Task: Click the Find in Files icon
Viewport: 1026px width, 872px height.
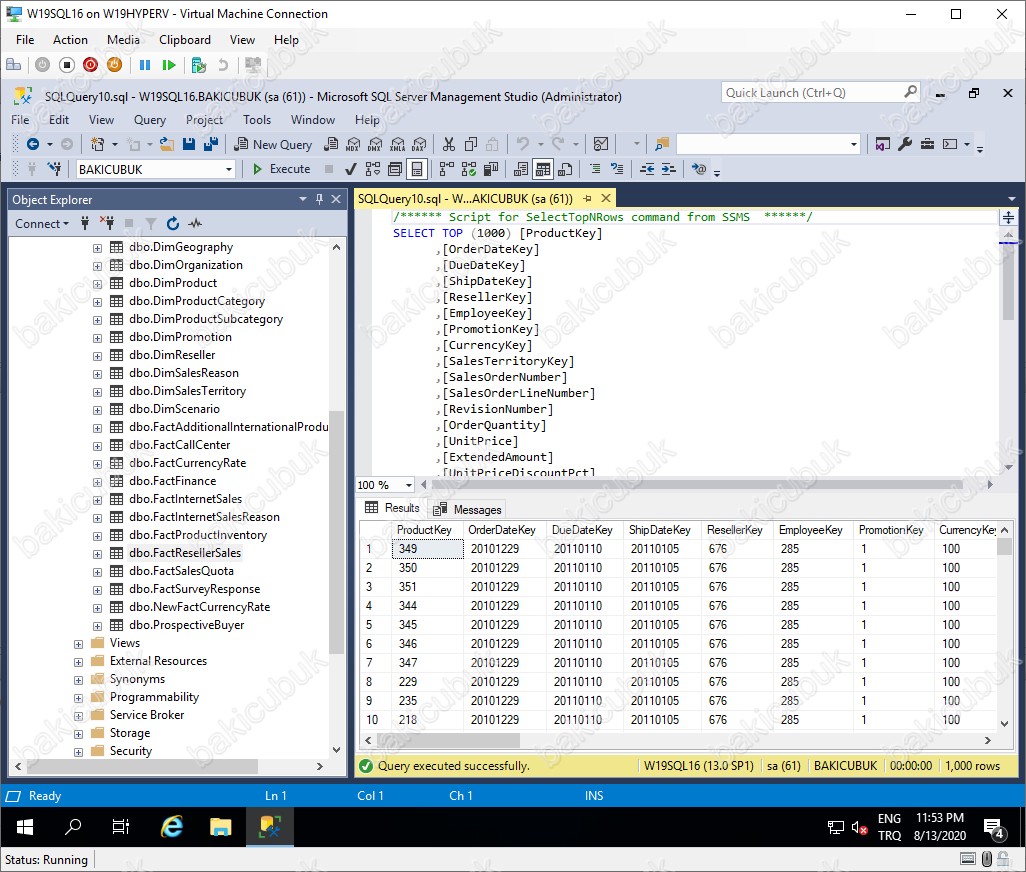Action: coord(662,145)
